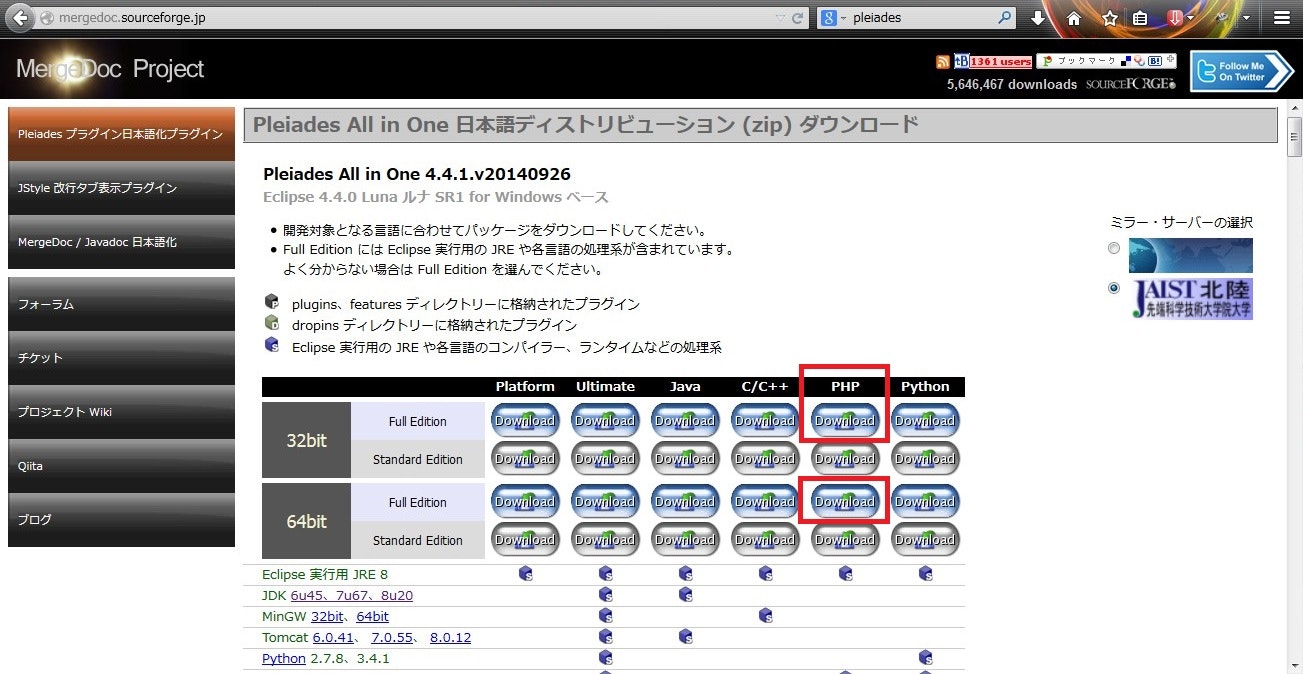Open the Tomcat 8.0.12 link
The height and width of the screenshot is (674, 1303).
(450, 638)
